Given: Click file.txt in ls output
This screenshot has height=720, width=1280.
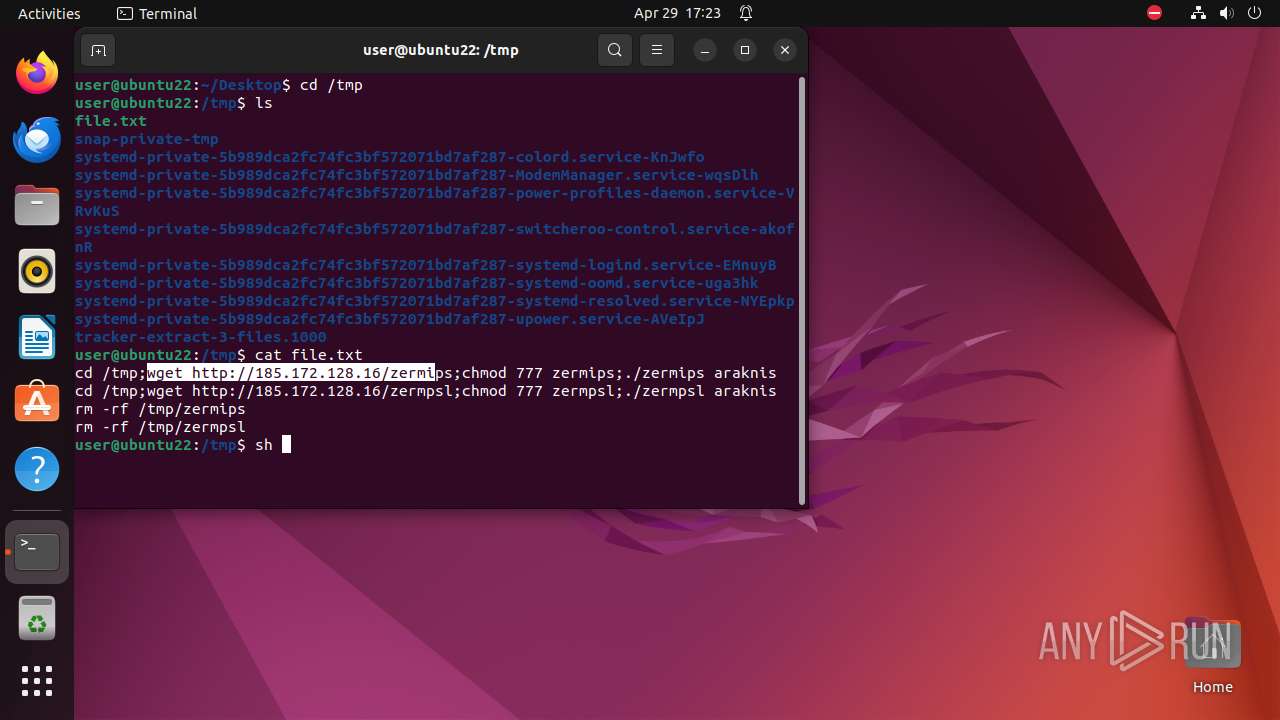Looking at the screenshot, I should click(111, 121).
